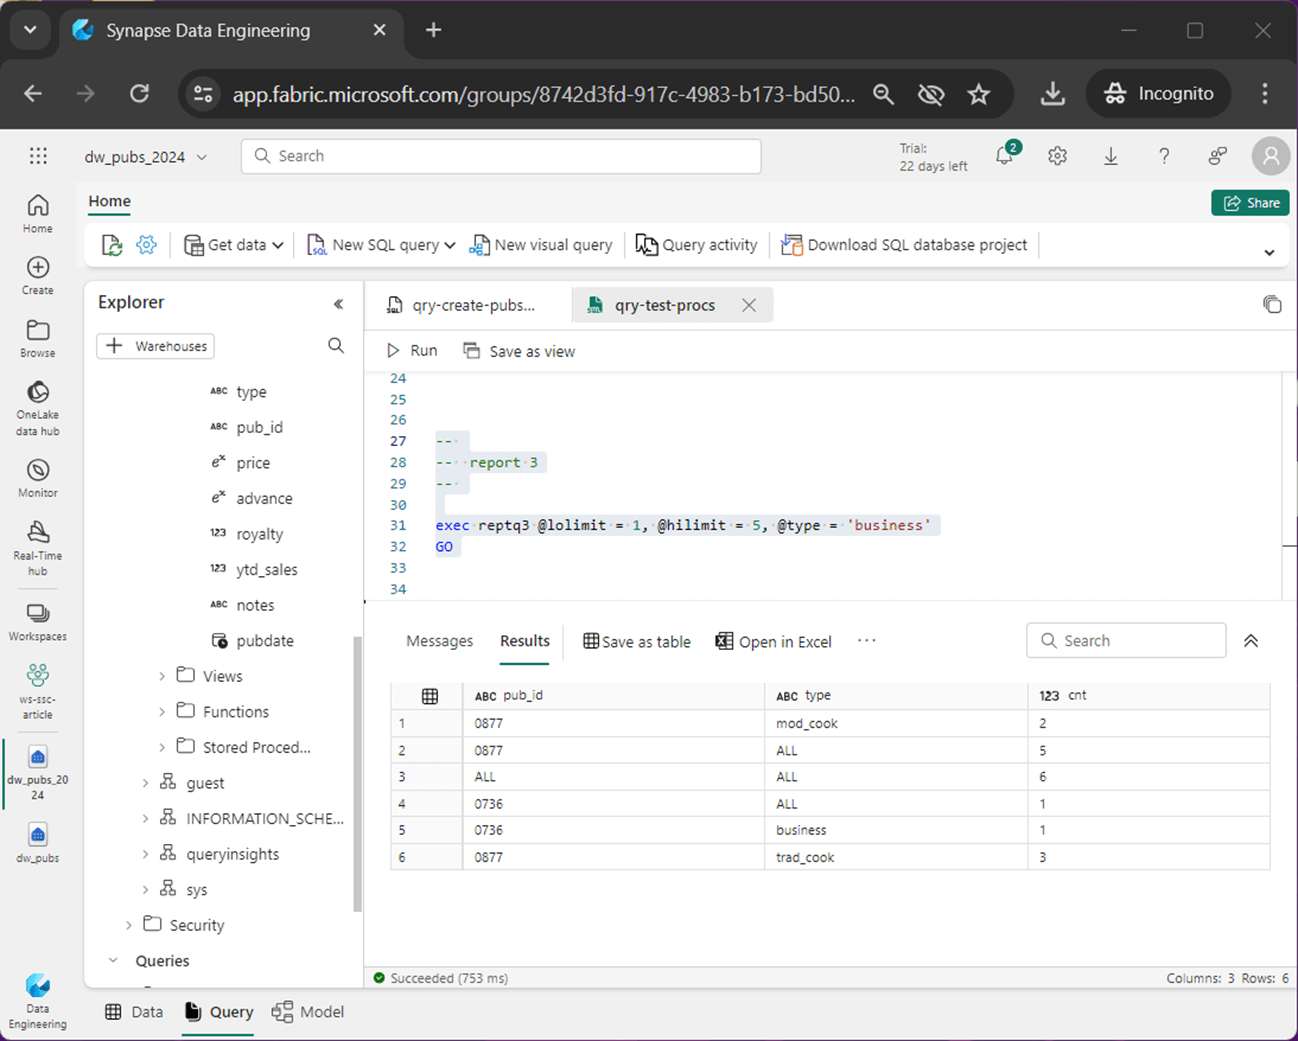Click the search icon in Explorer
This screenshot has width=1298, height=1041.
click(336, 346)
